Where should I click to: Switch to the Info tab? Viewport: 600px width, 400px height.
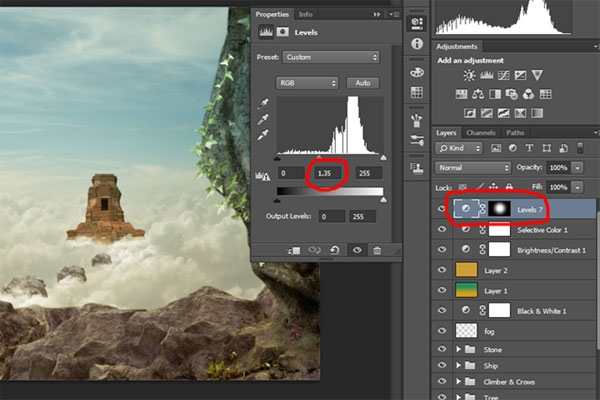(305, 15)
